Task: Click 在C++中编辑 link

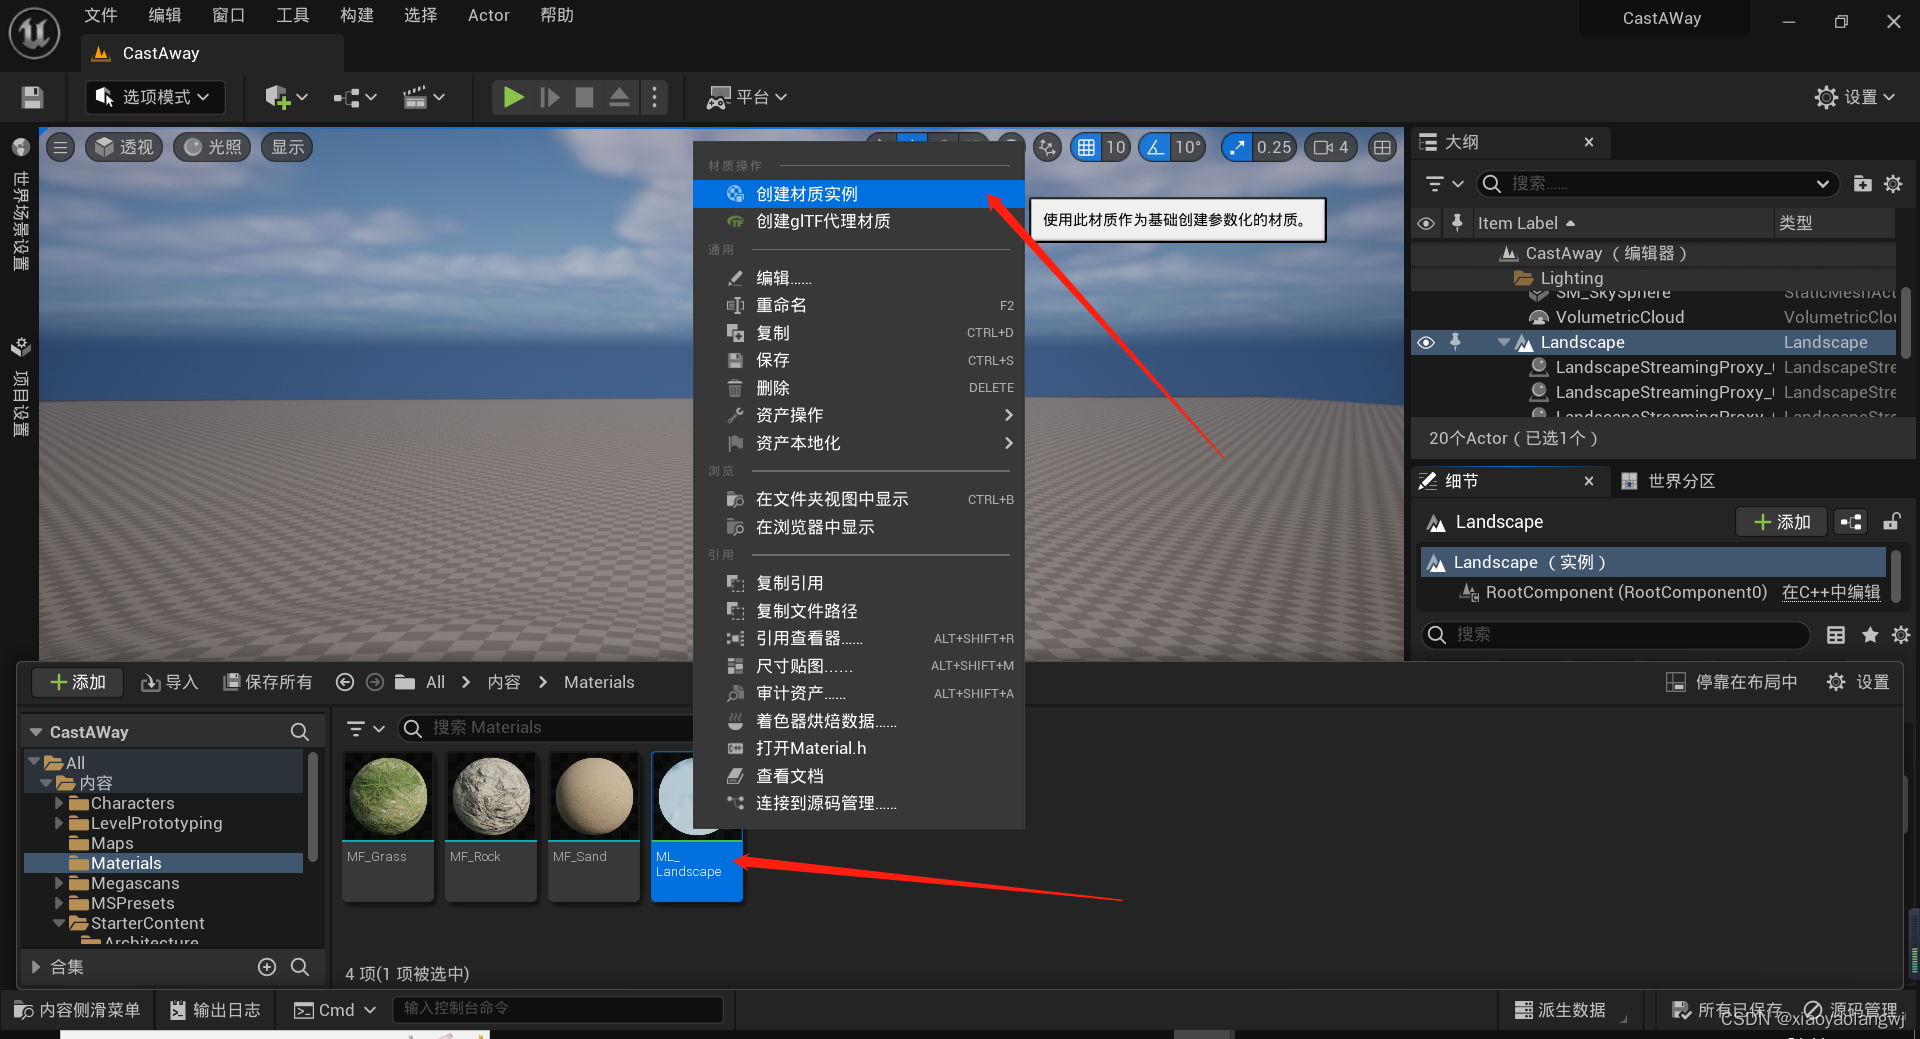Action: tap(1831, 592)
